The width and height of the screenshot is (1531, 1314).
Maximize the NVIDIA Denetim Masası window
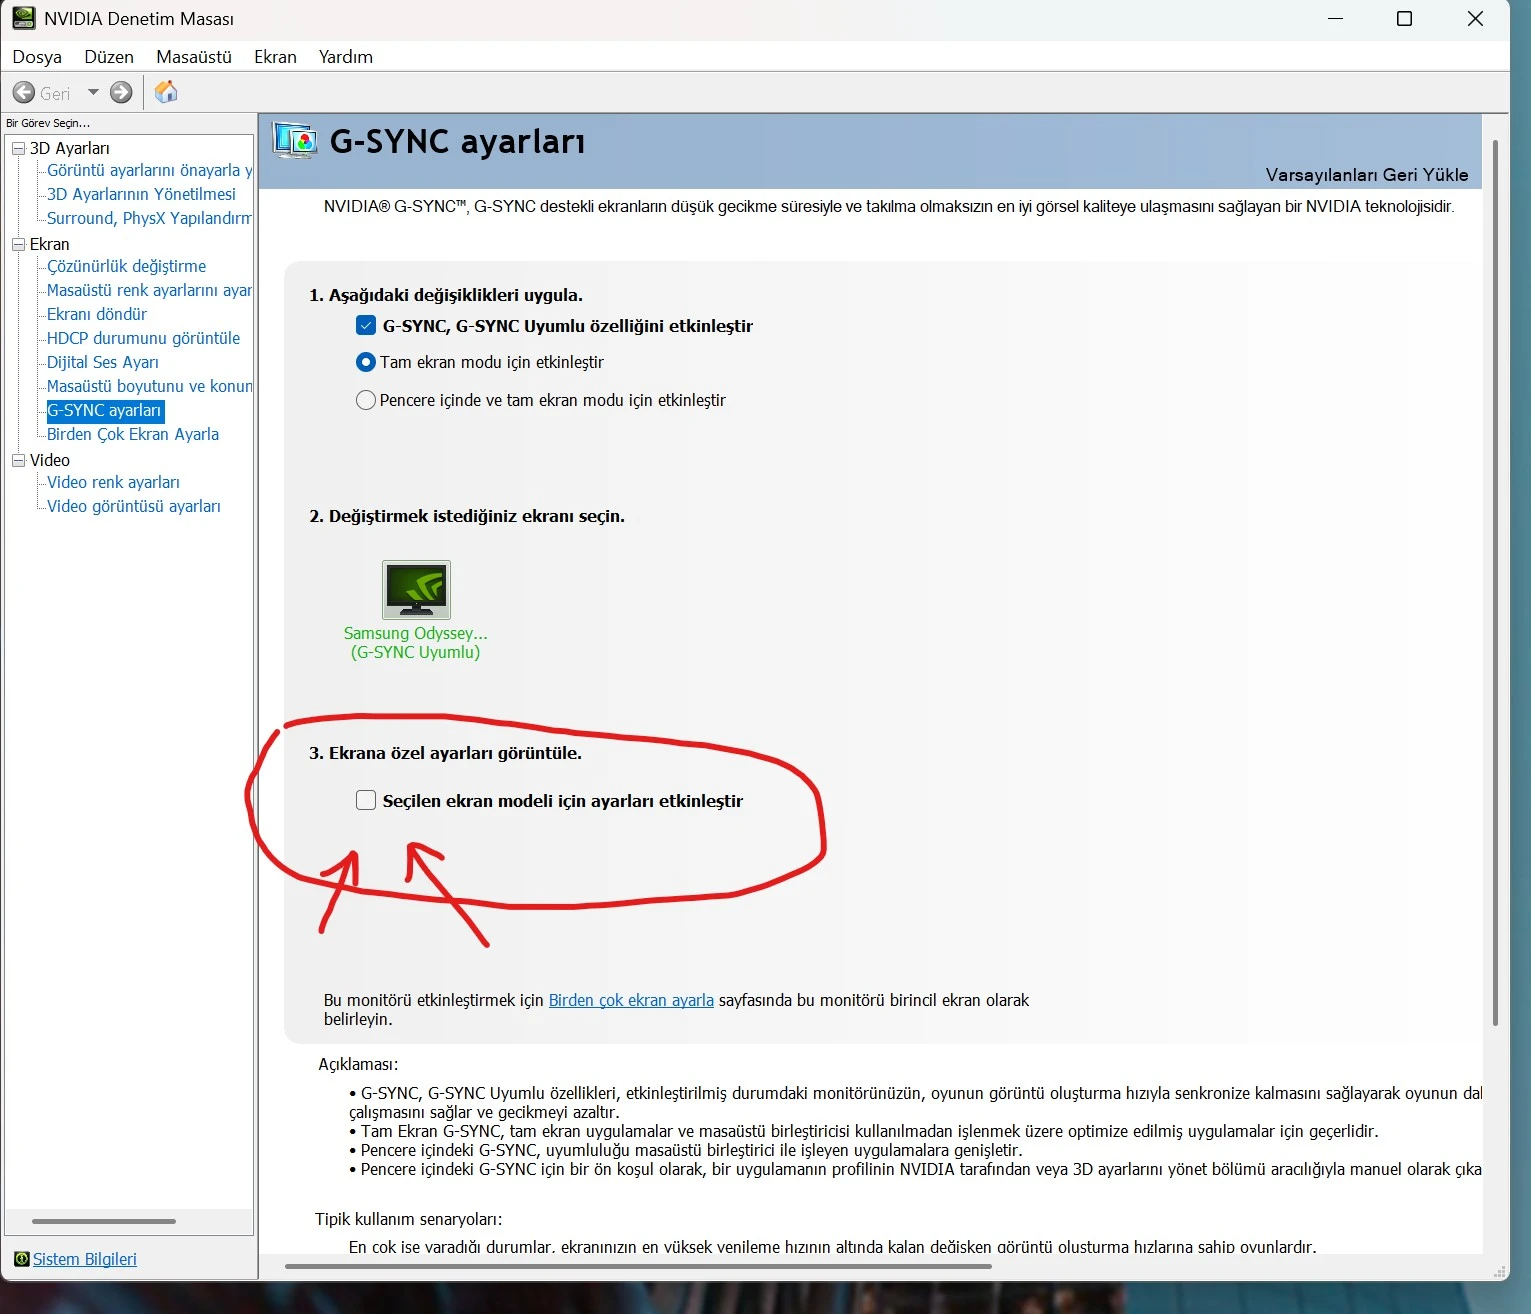pos(1404,19)
